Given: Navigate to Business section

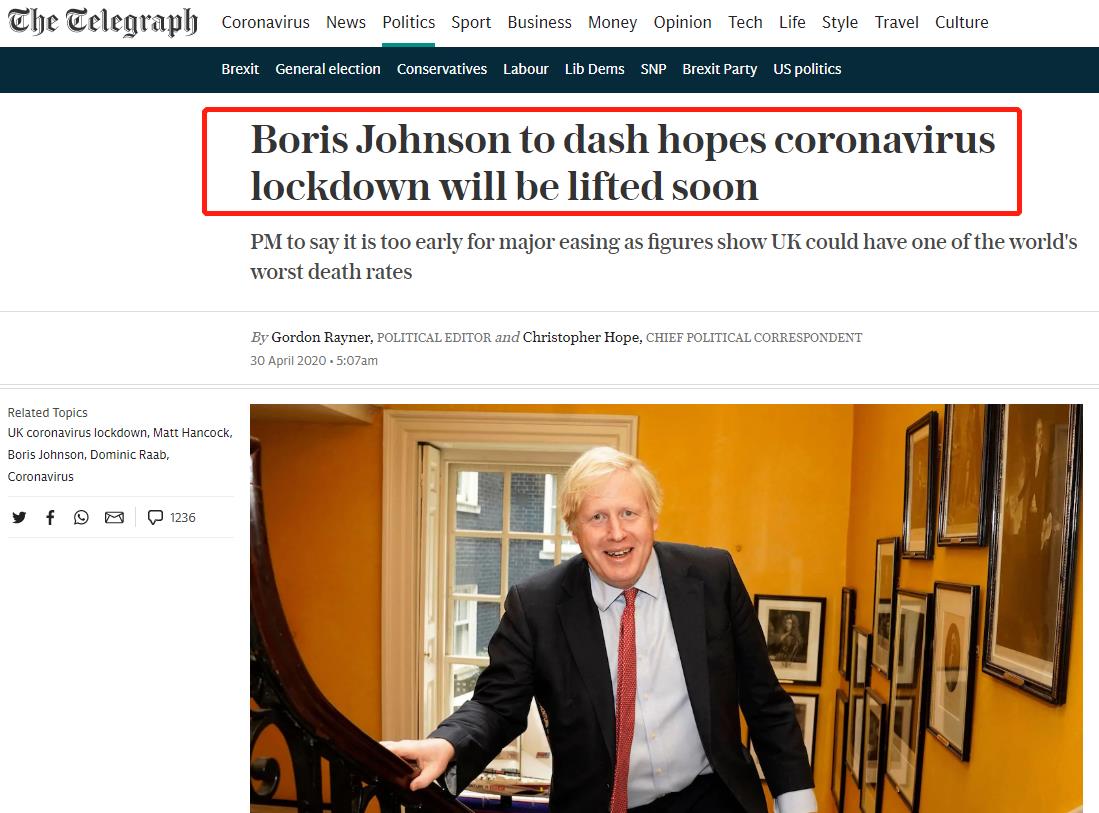Looking at the screenshot, I should (540, 22).
